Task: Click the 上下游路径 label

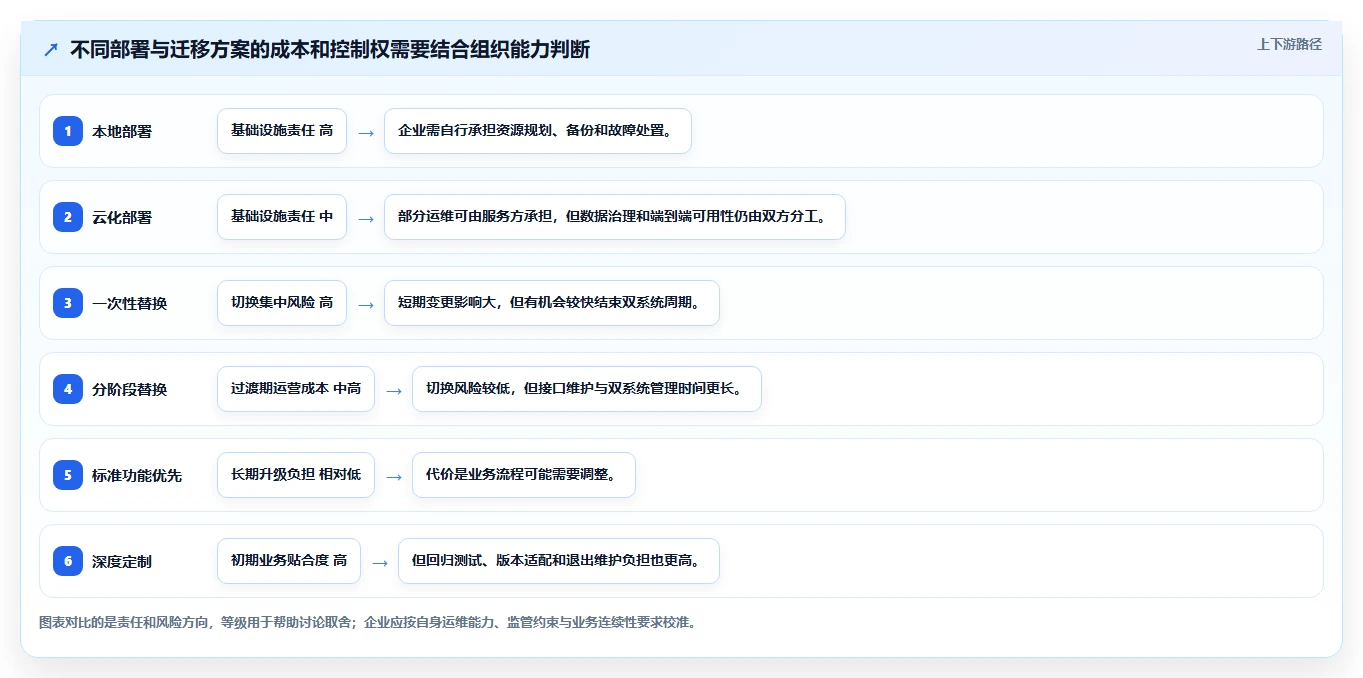Action: point(1289,44)
